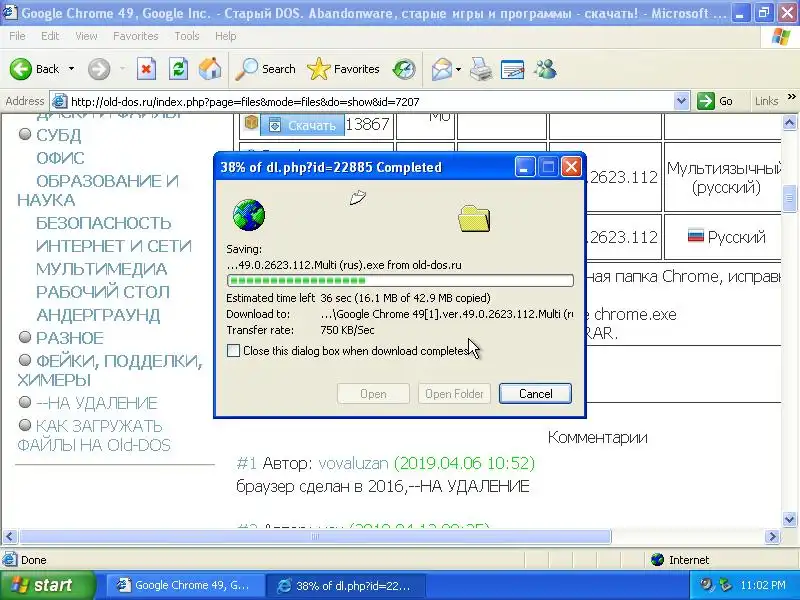Click the 11:02 PM tray clock

(x=763, y=585)
